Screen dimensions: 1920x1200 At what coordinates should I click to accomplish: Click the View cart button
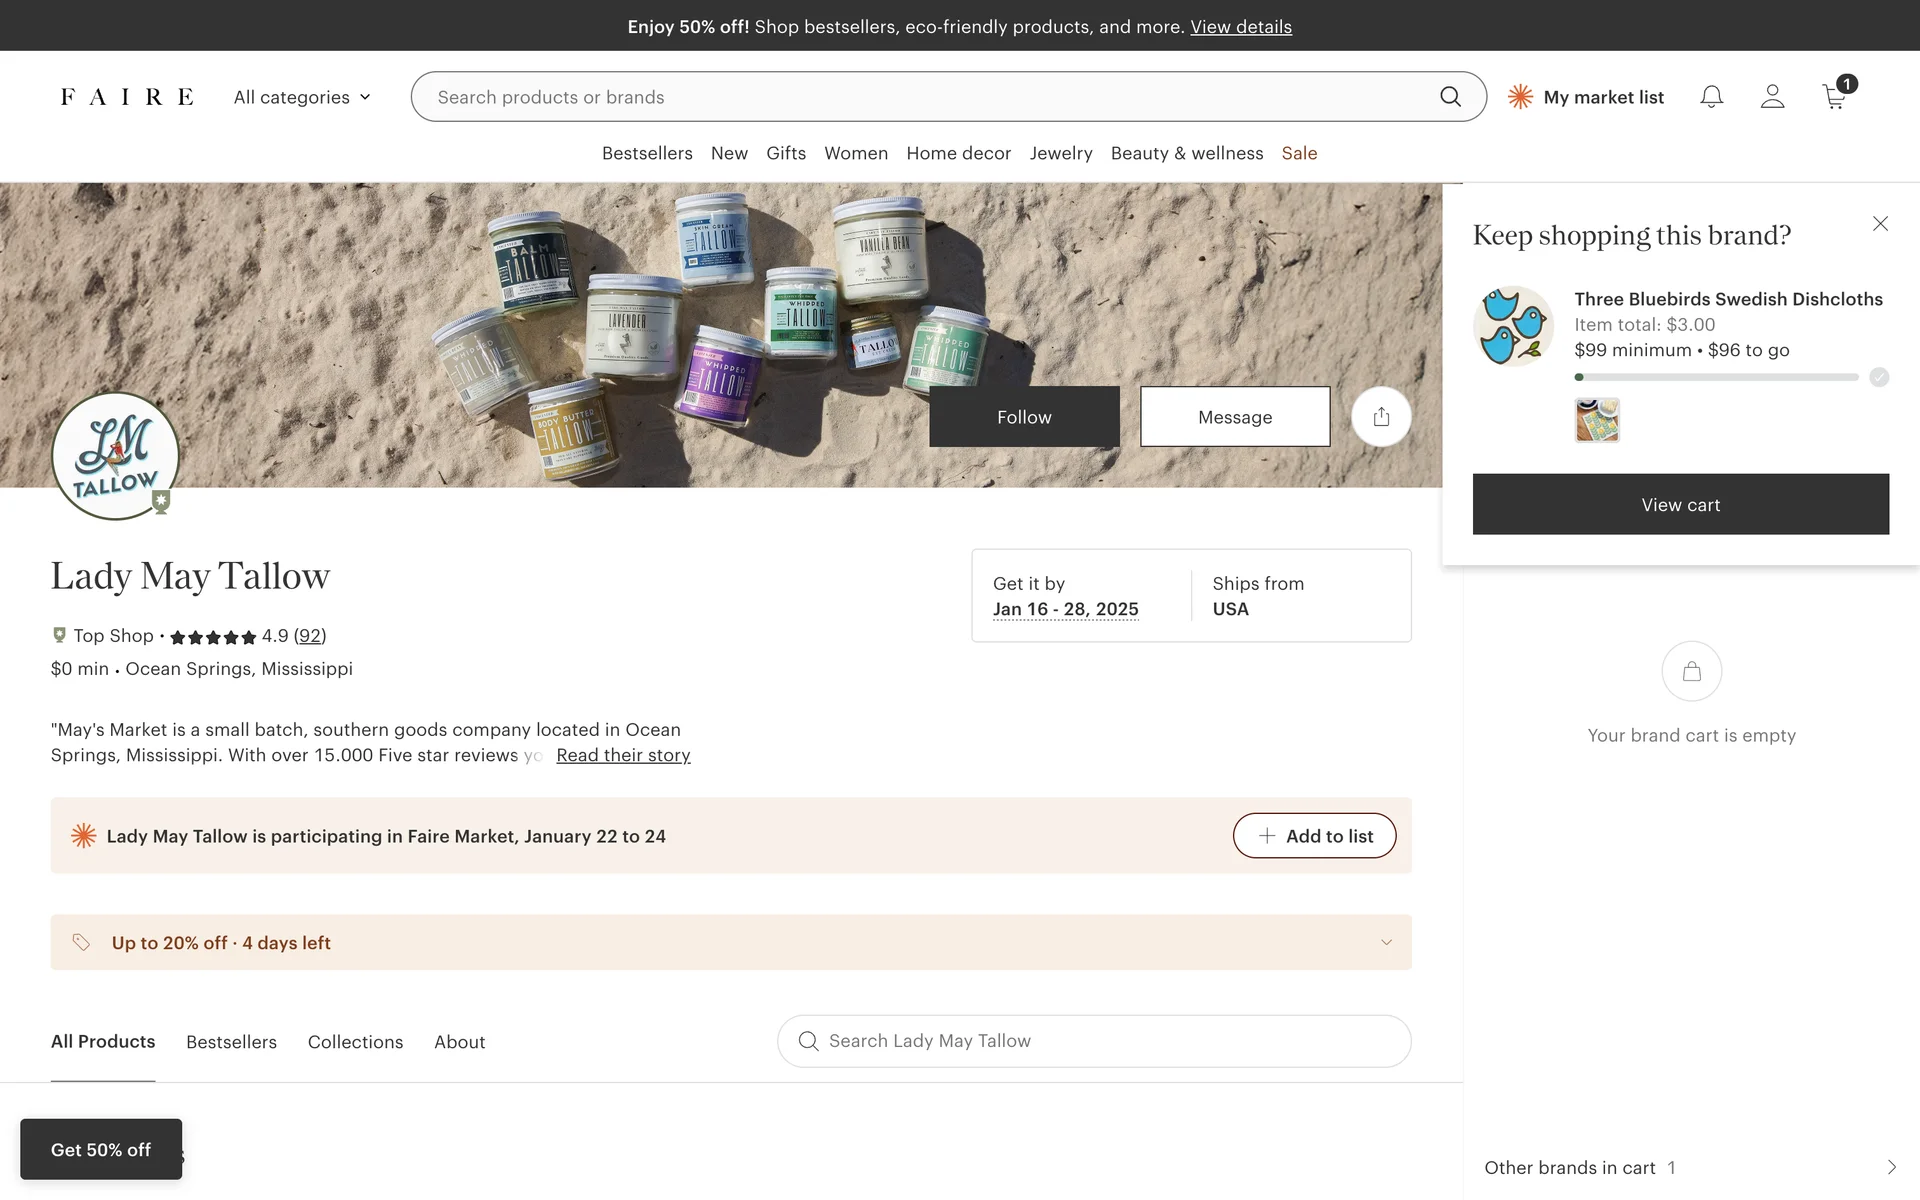point(1680,505)
